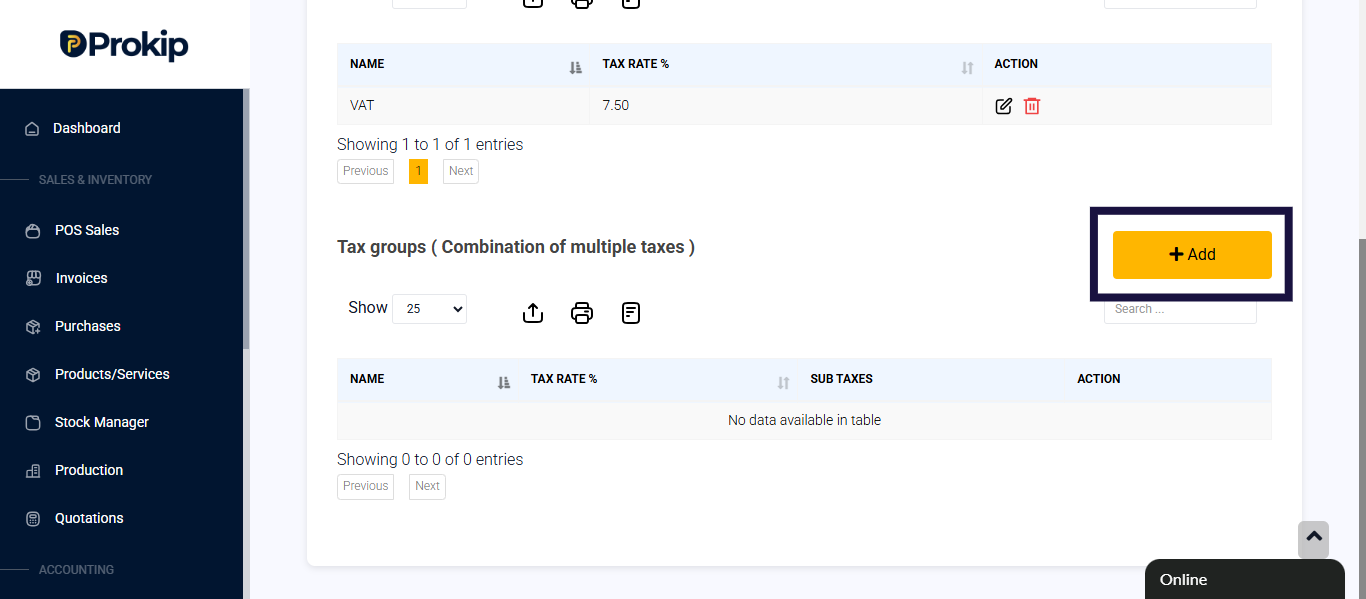This screenshot has width=1366, height=599.
Task: Export tax groups table to file
Action: tap(533, 313)
